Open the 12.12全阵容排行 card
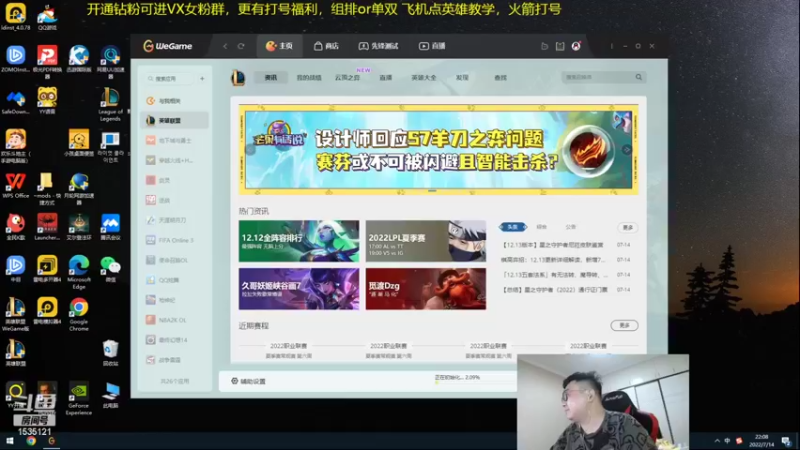800x450 pixels. [299, 241]
